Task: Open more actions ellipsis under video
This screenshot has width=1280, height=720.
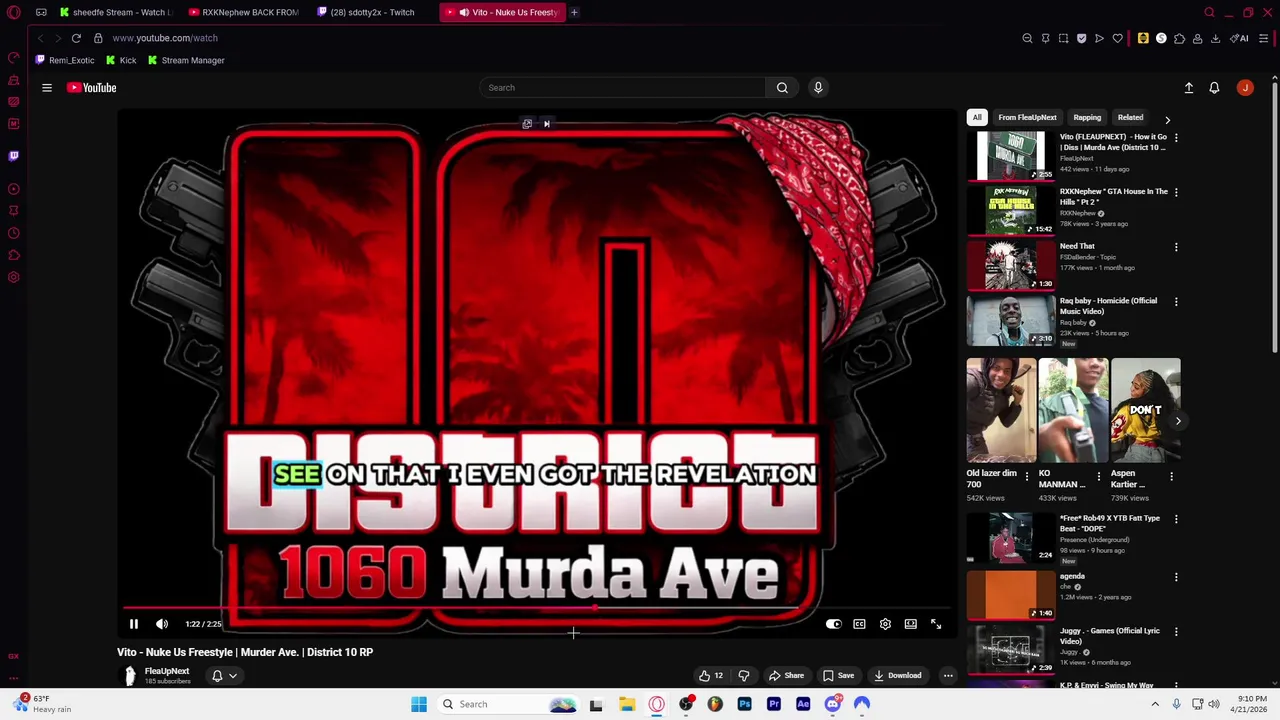Action: click(x=948, y=676)
